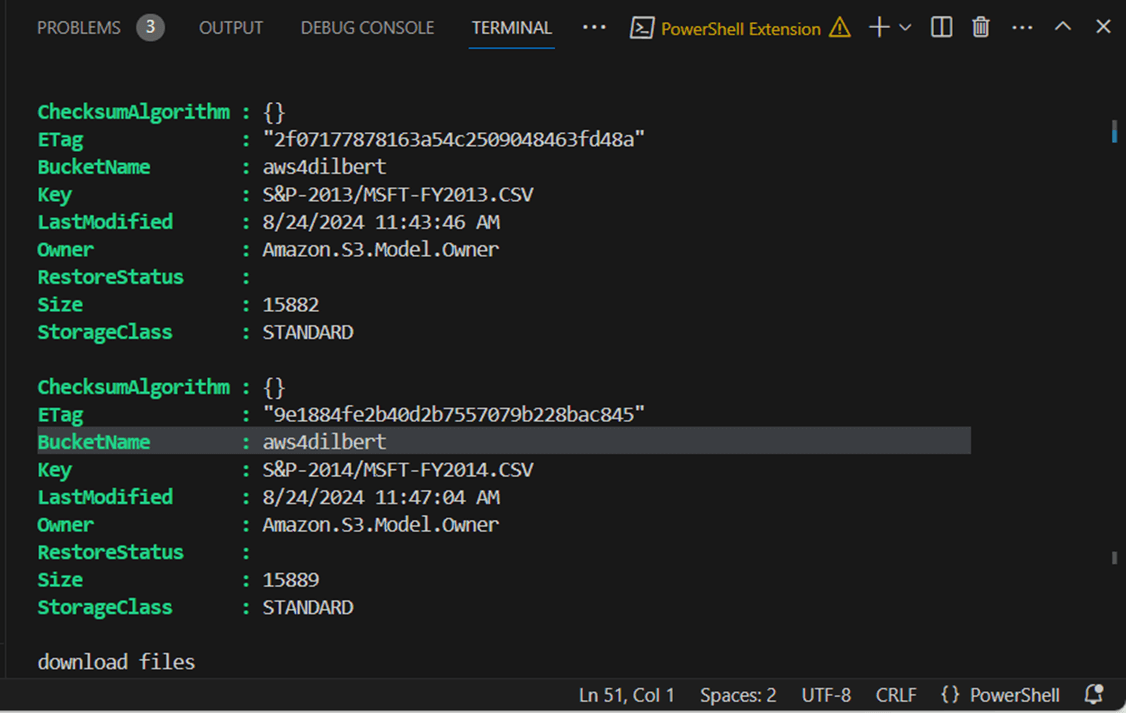Screen dimensions: 1126x713
Task: Open PowerShell language mode selector
Action: (1000, 695)
